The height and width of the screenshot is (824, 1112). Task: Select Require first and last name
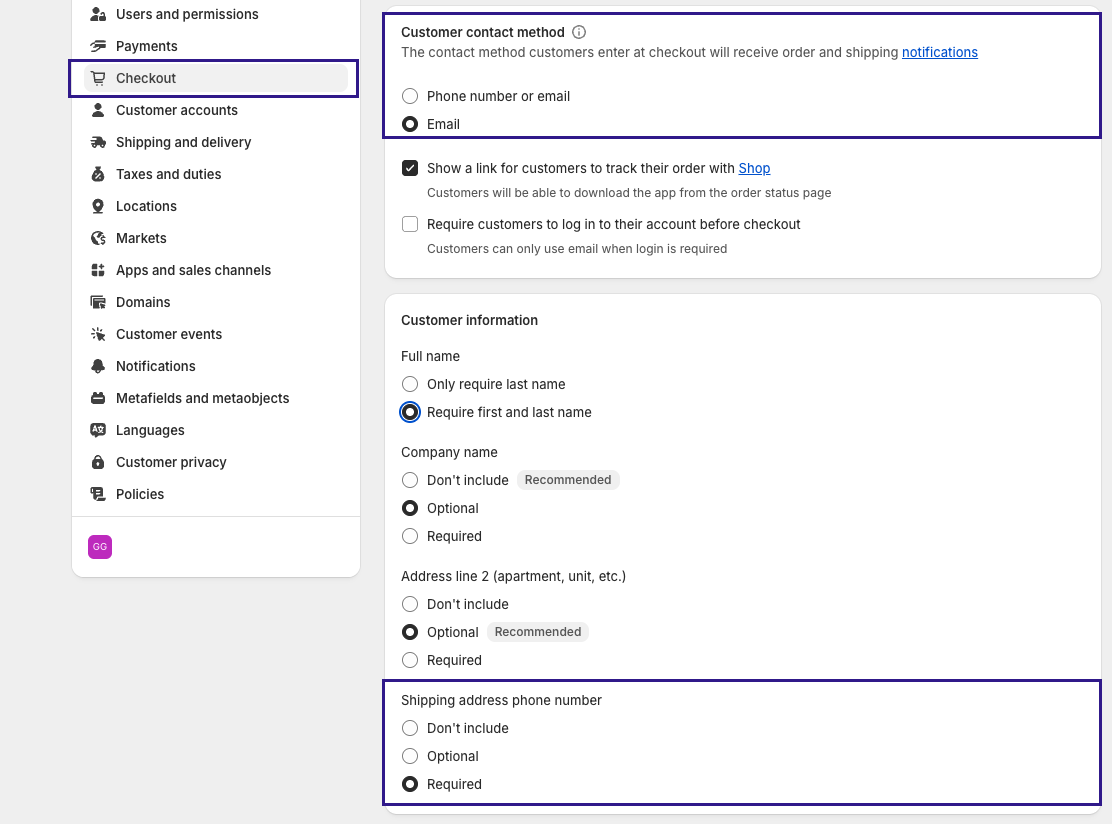[x=410, y=412]
